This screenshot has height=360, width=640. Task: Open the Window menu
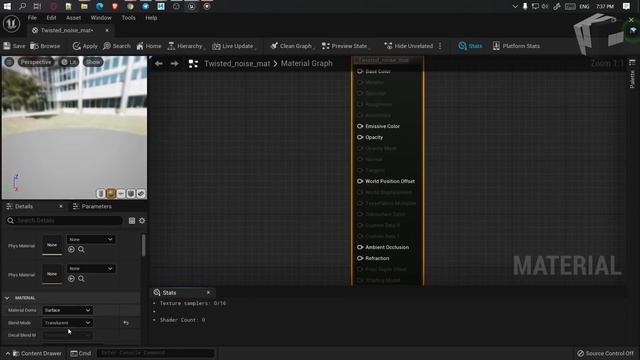coord(101,18)
